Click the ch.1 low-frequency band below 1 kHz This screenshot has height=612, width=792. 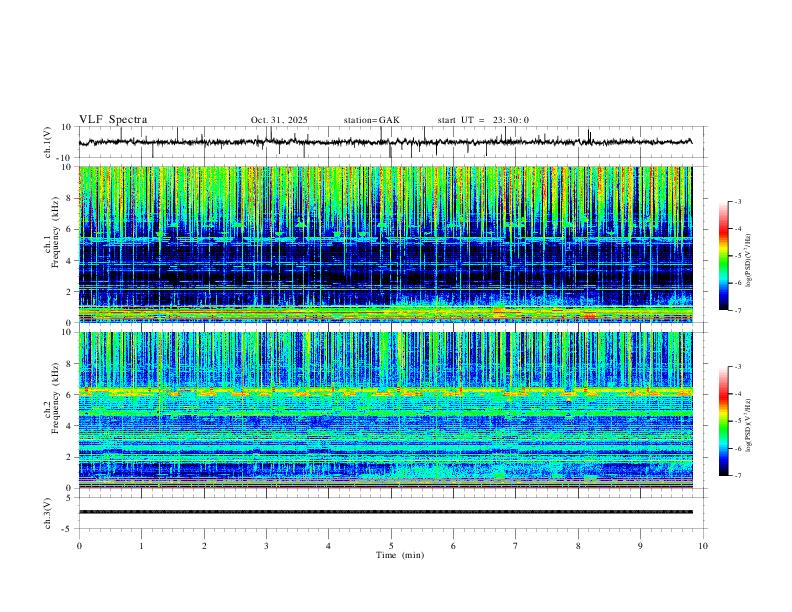385,314
